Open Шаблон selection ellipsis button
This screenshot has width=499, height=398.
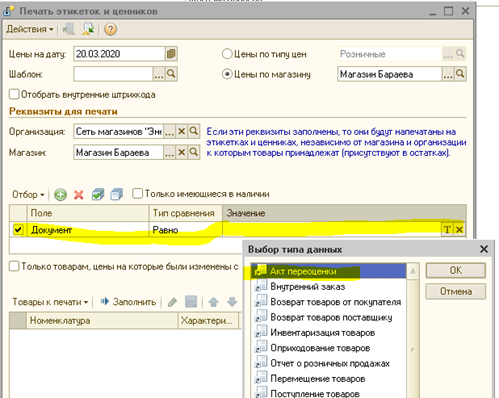[159, 74]
